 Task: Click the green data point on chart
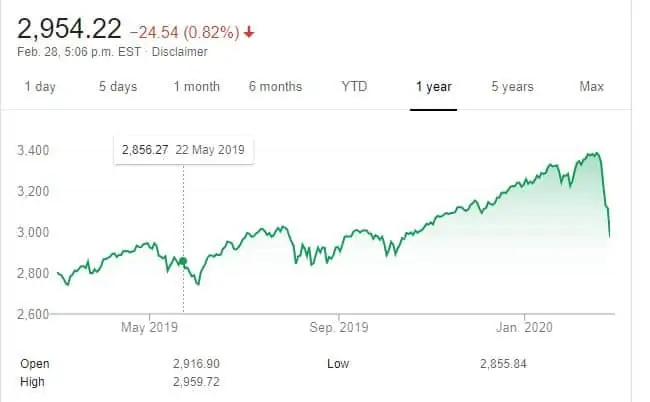tap(183, 261)
